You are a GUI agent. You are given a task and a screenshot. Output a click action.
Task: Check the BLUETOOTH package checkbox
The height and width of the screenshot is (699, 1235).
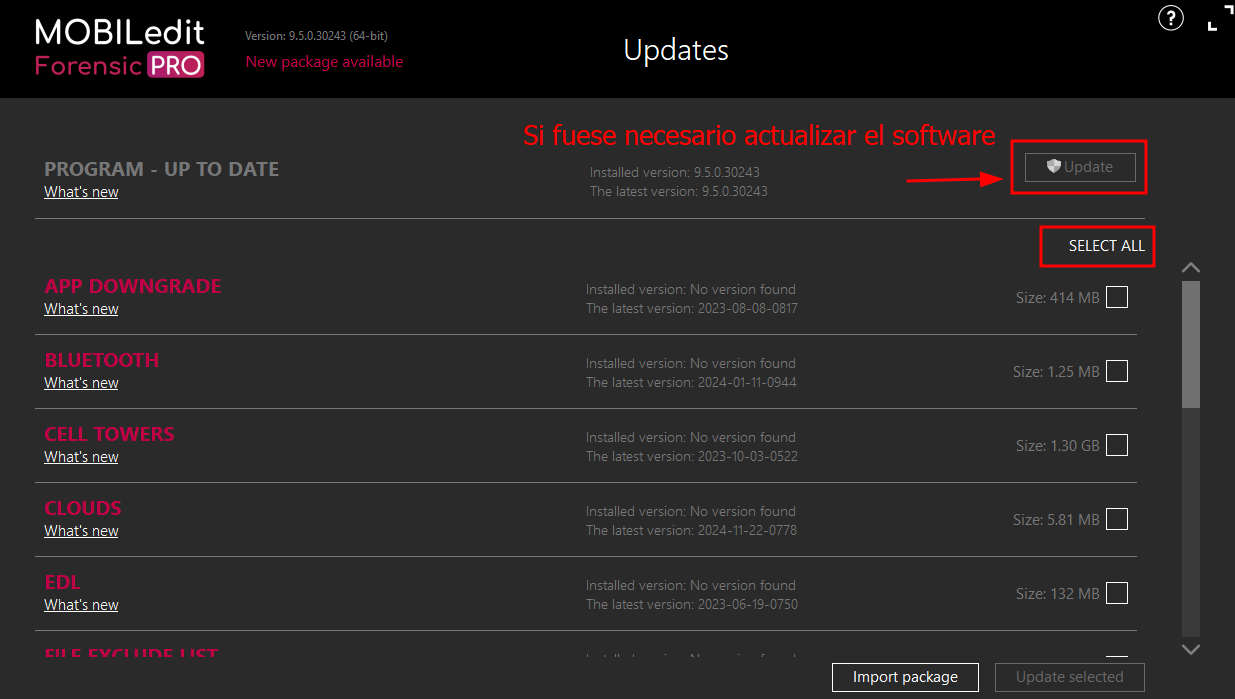coord(1117,371)
